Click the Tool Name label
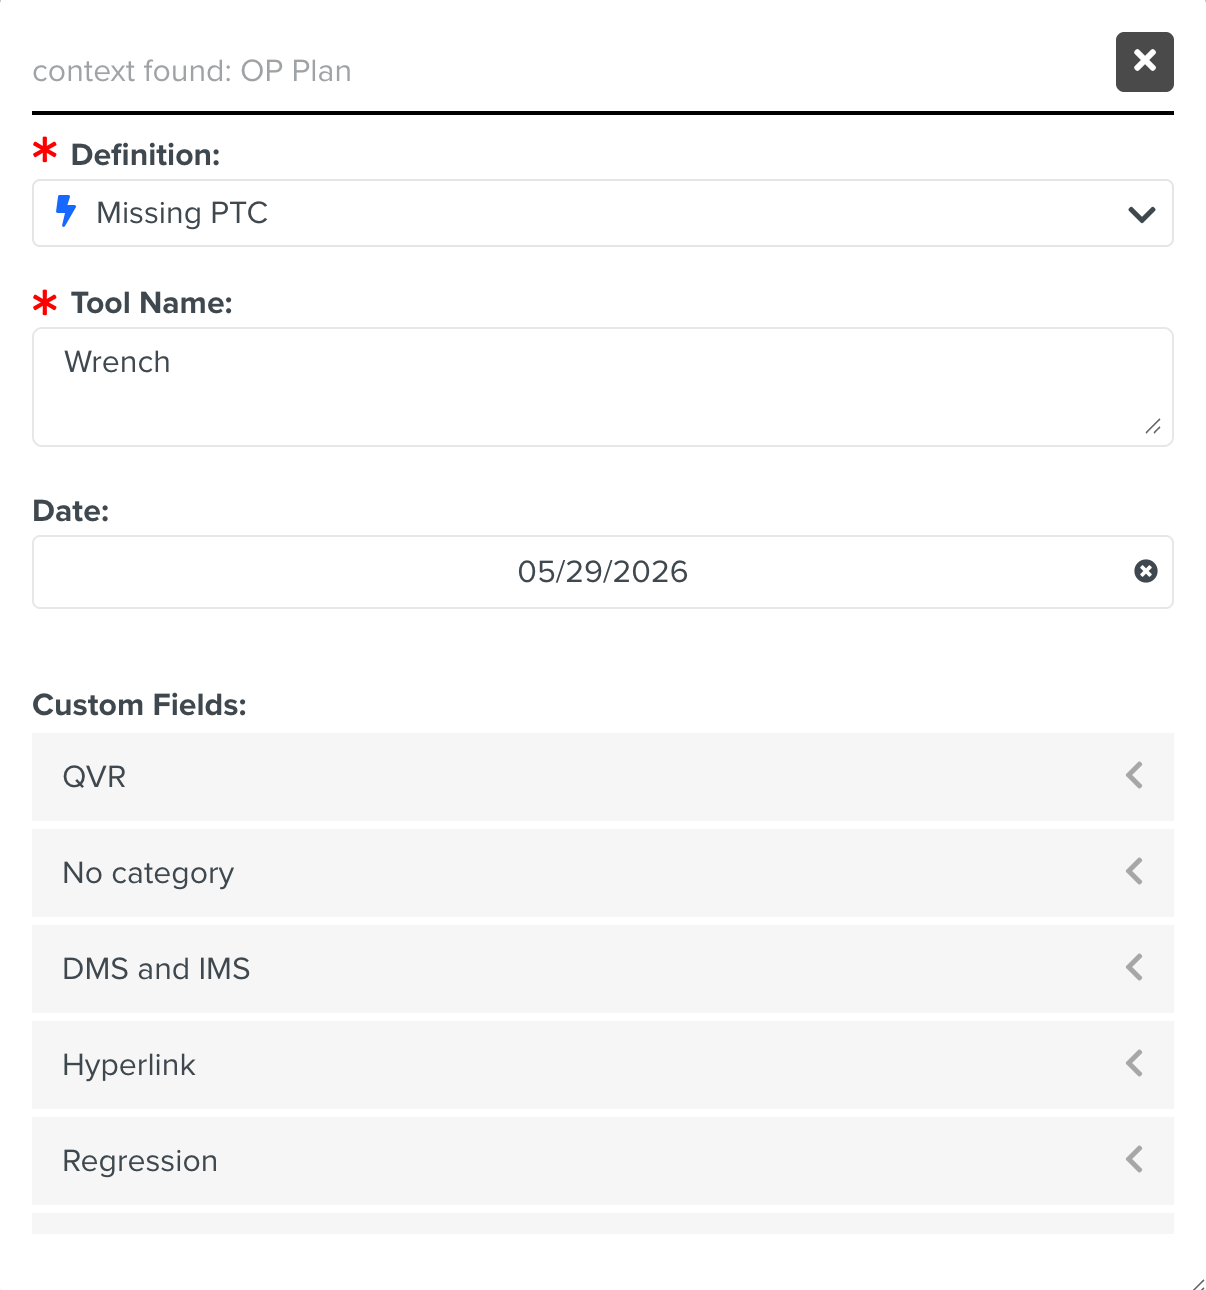The height and width of the screenshot is (1290, 1206). coord(151,303)
